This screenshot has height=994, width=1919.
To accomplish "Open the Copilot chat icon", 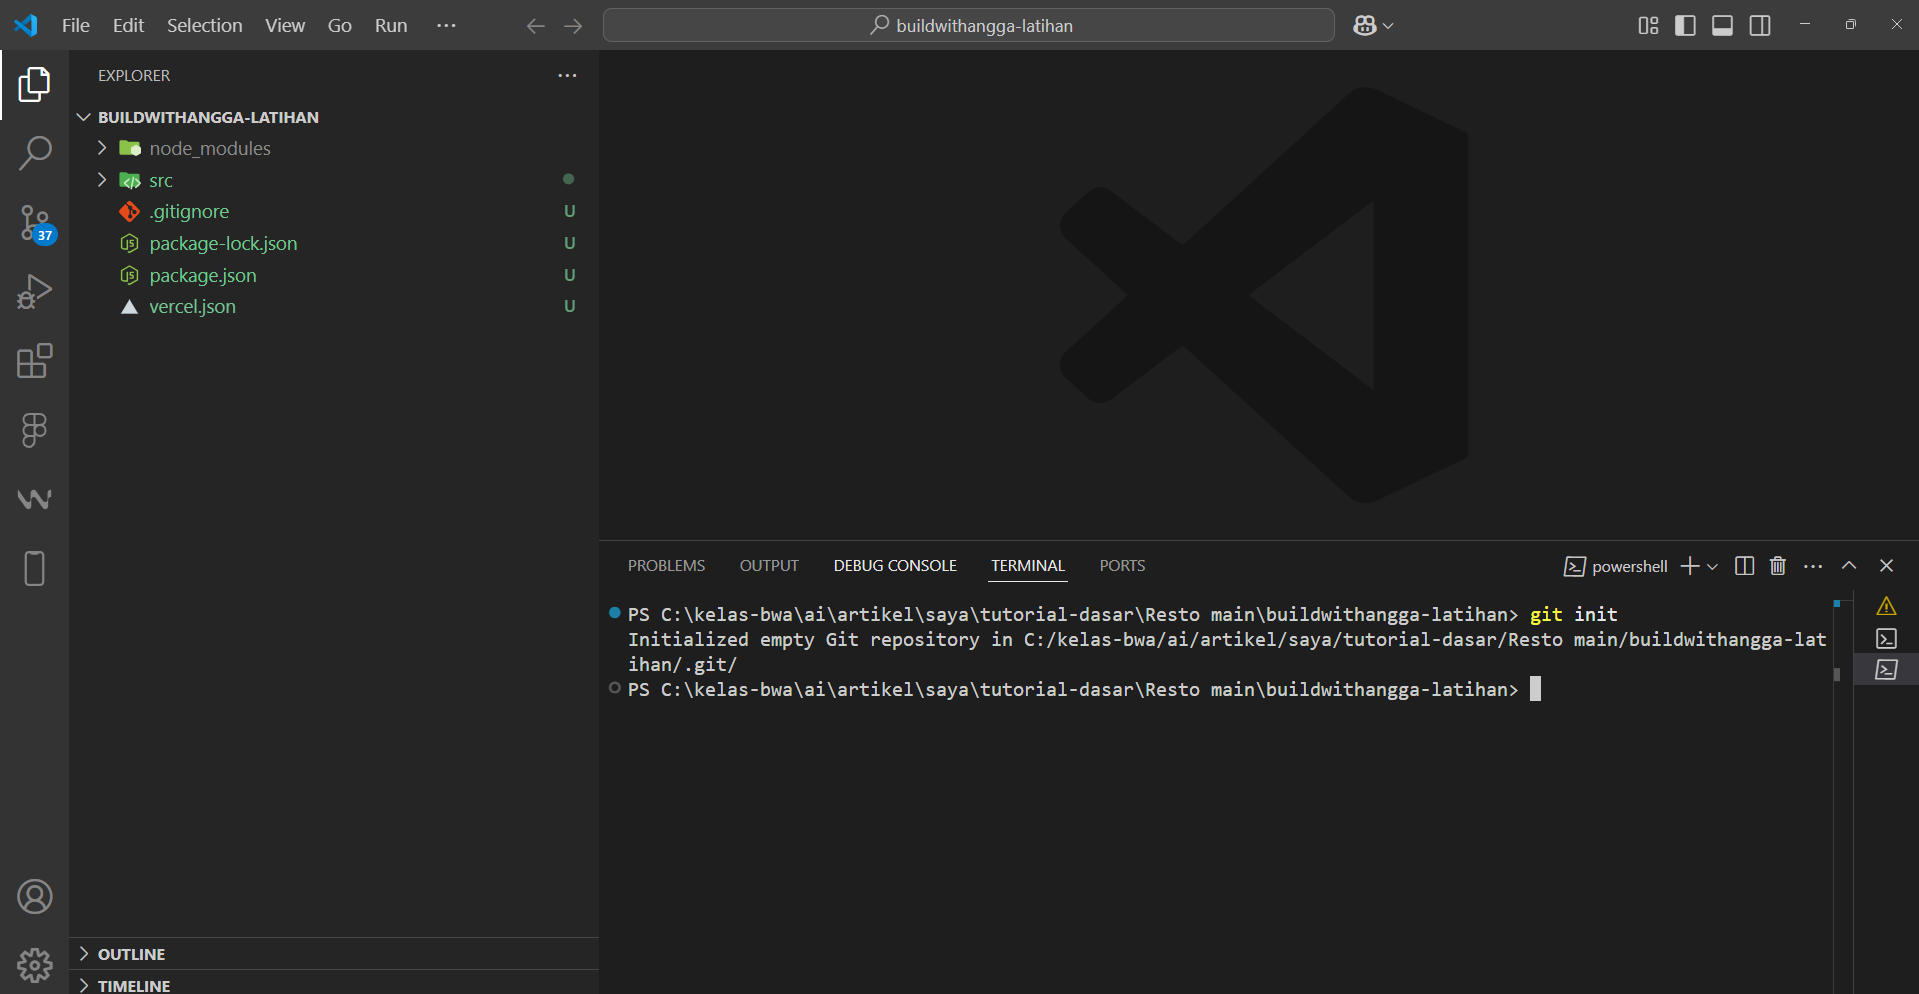I will click(x=1364, y=26).
